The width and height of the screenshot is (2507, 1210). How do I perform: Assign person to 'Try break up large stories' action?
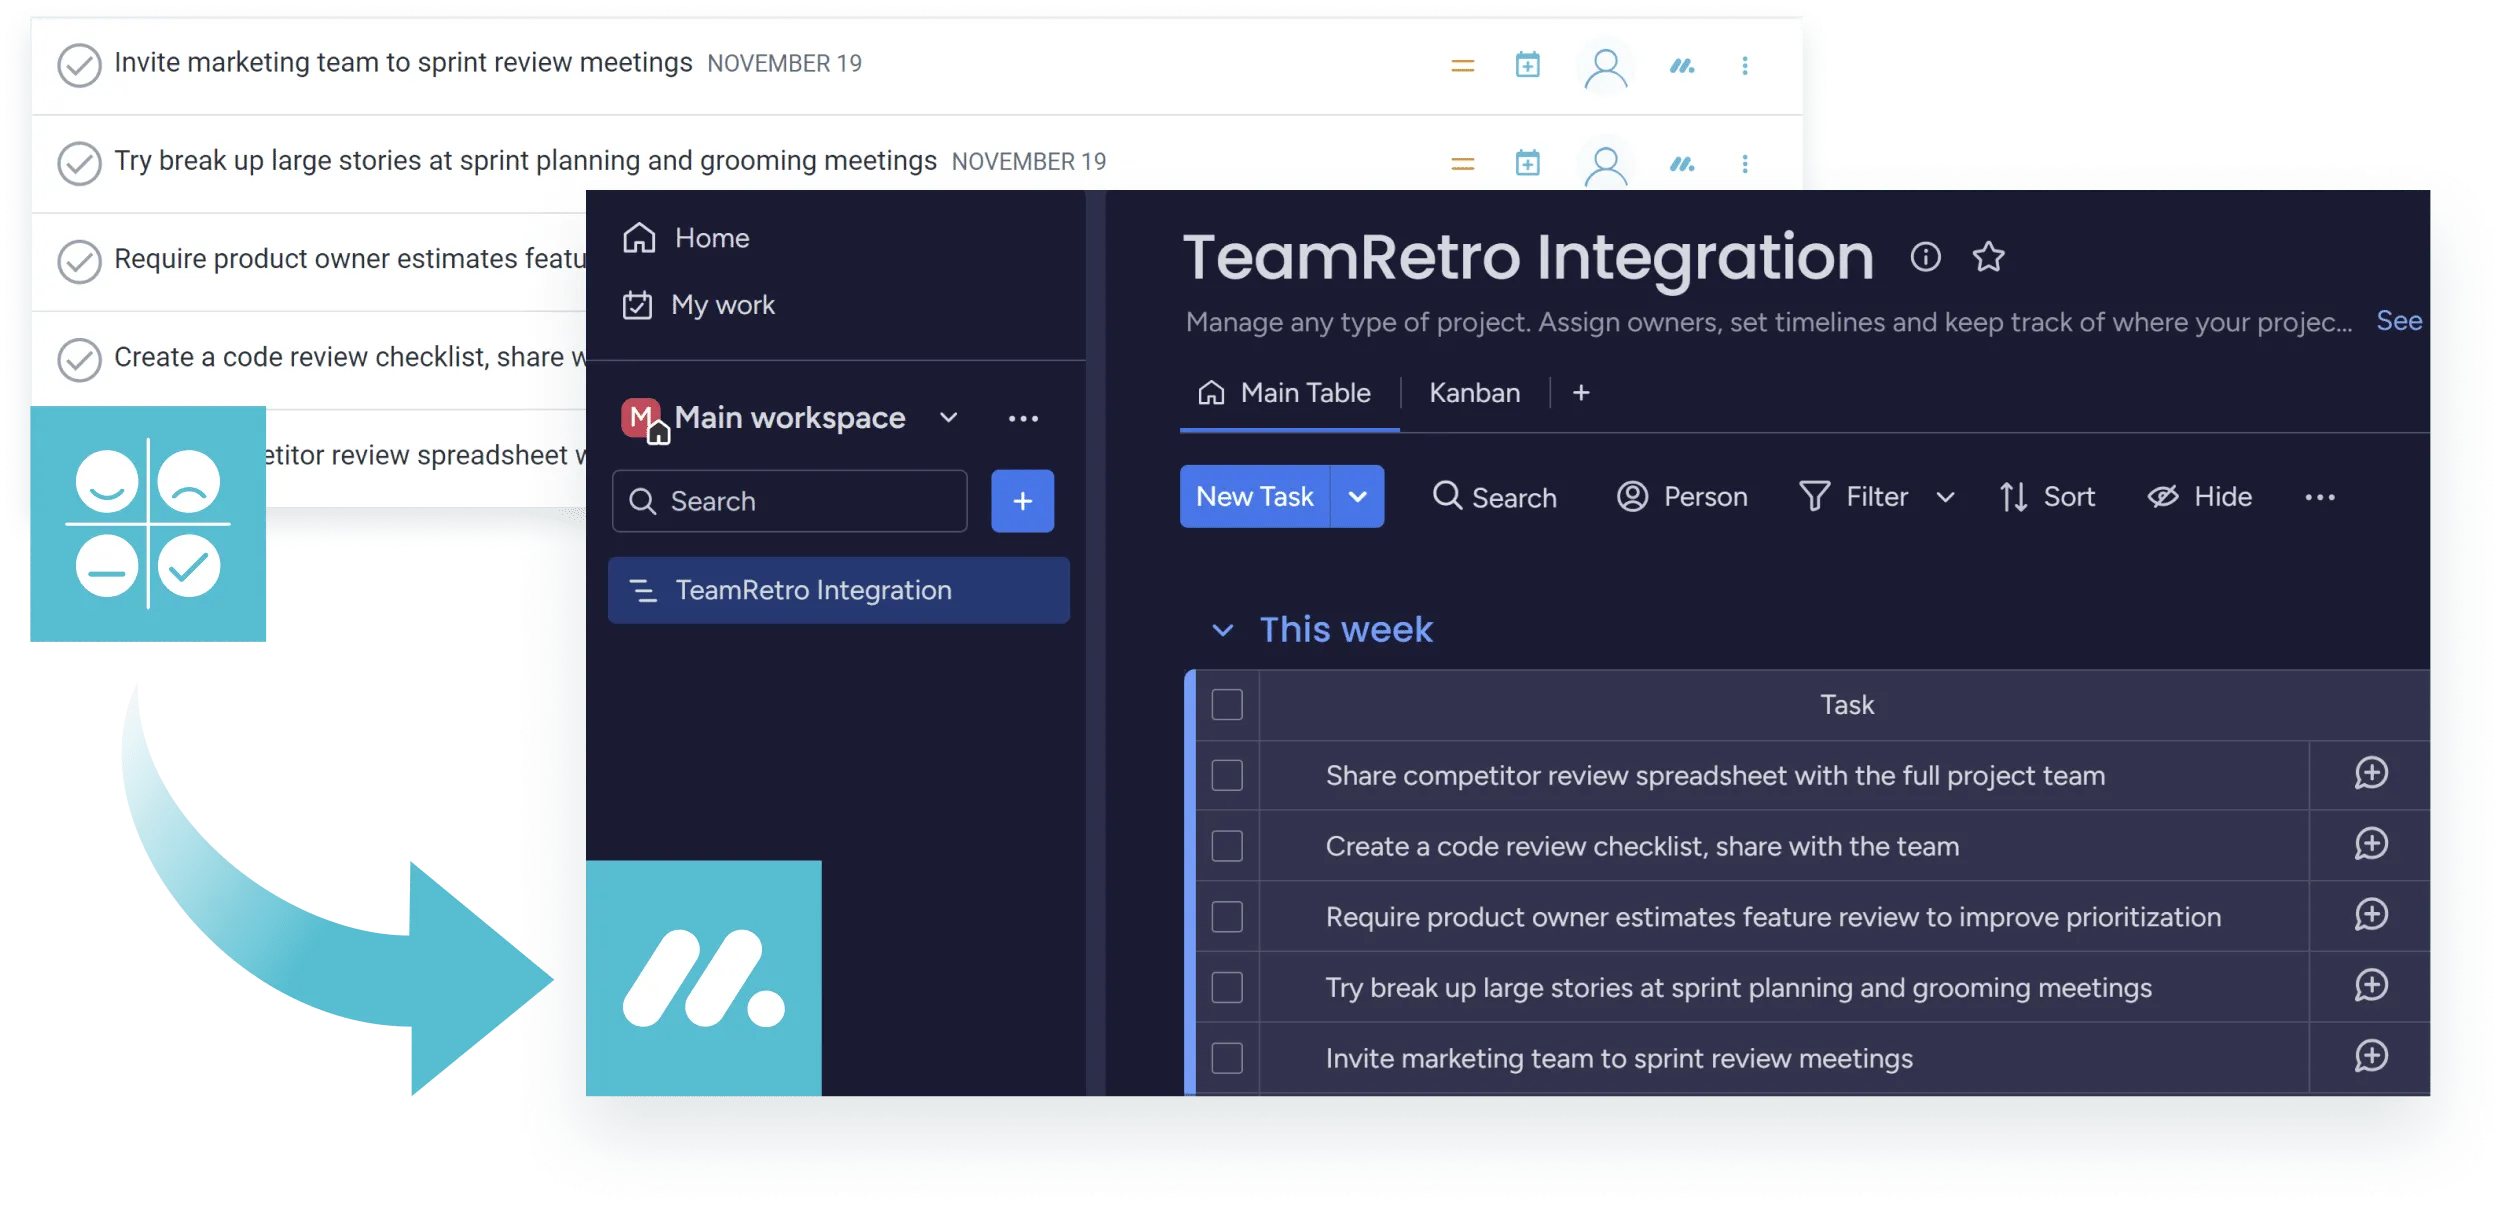point(1605,166)
